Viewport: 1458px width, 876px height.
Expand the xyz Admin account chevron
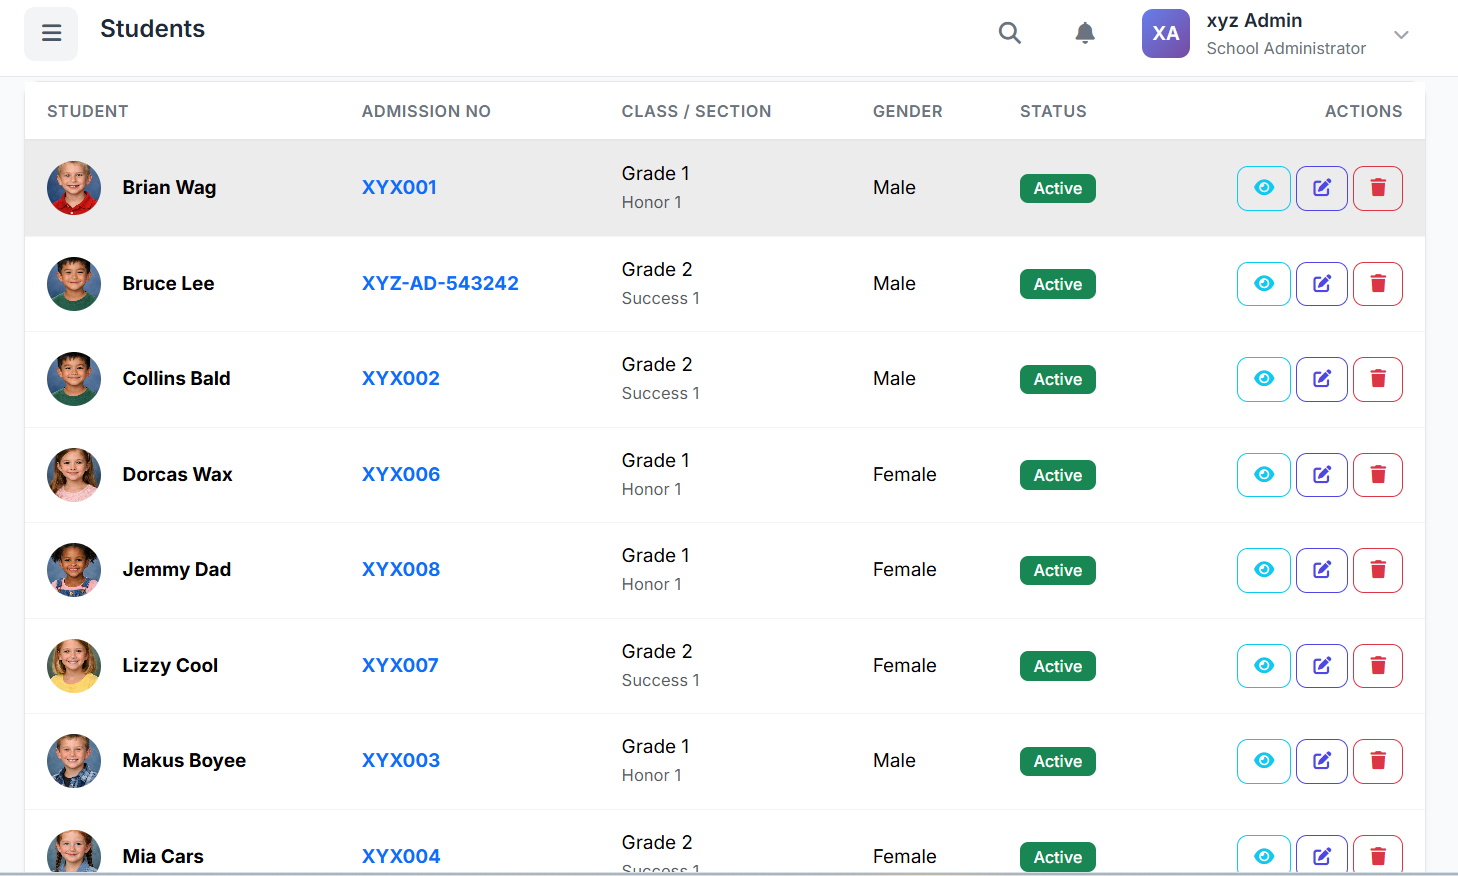tap(1401, 35)
